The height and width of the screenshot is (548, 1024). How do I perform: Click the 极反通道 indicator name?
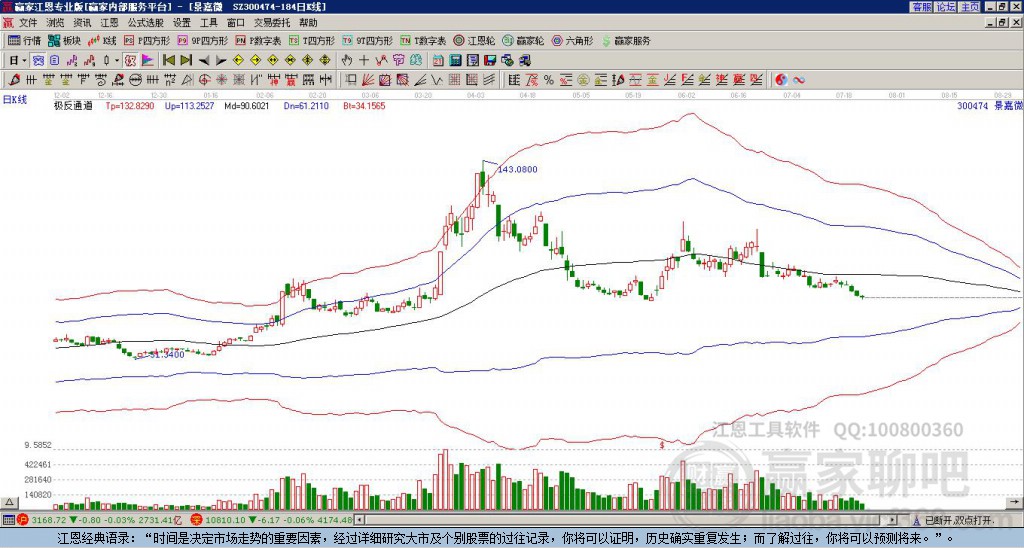[73, 105]
